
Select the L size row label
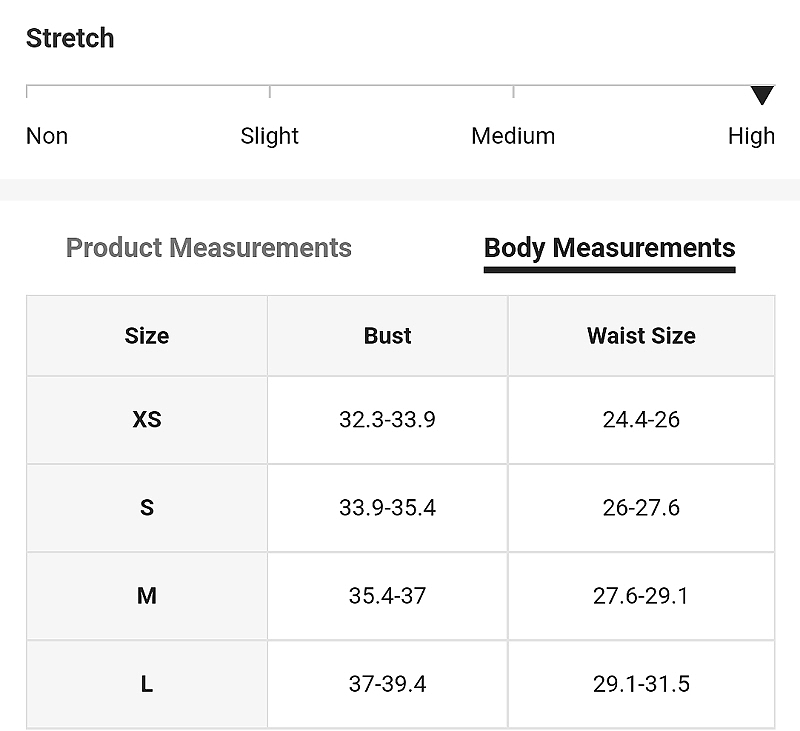(146, 684)
